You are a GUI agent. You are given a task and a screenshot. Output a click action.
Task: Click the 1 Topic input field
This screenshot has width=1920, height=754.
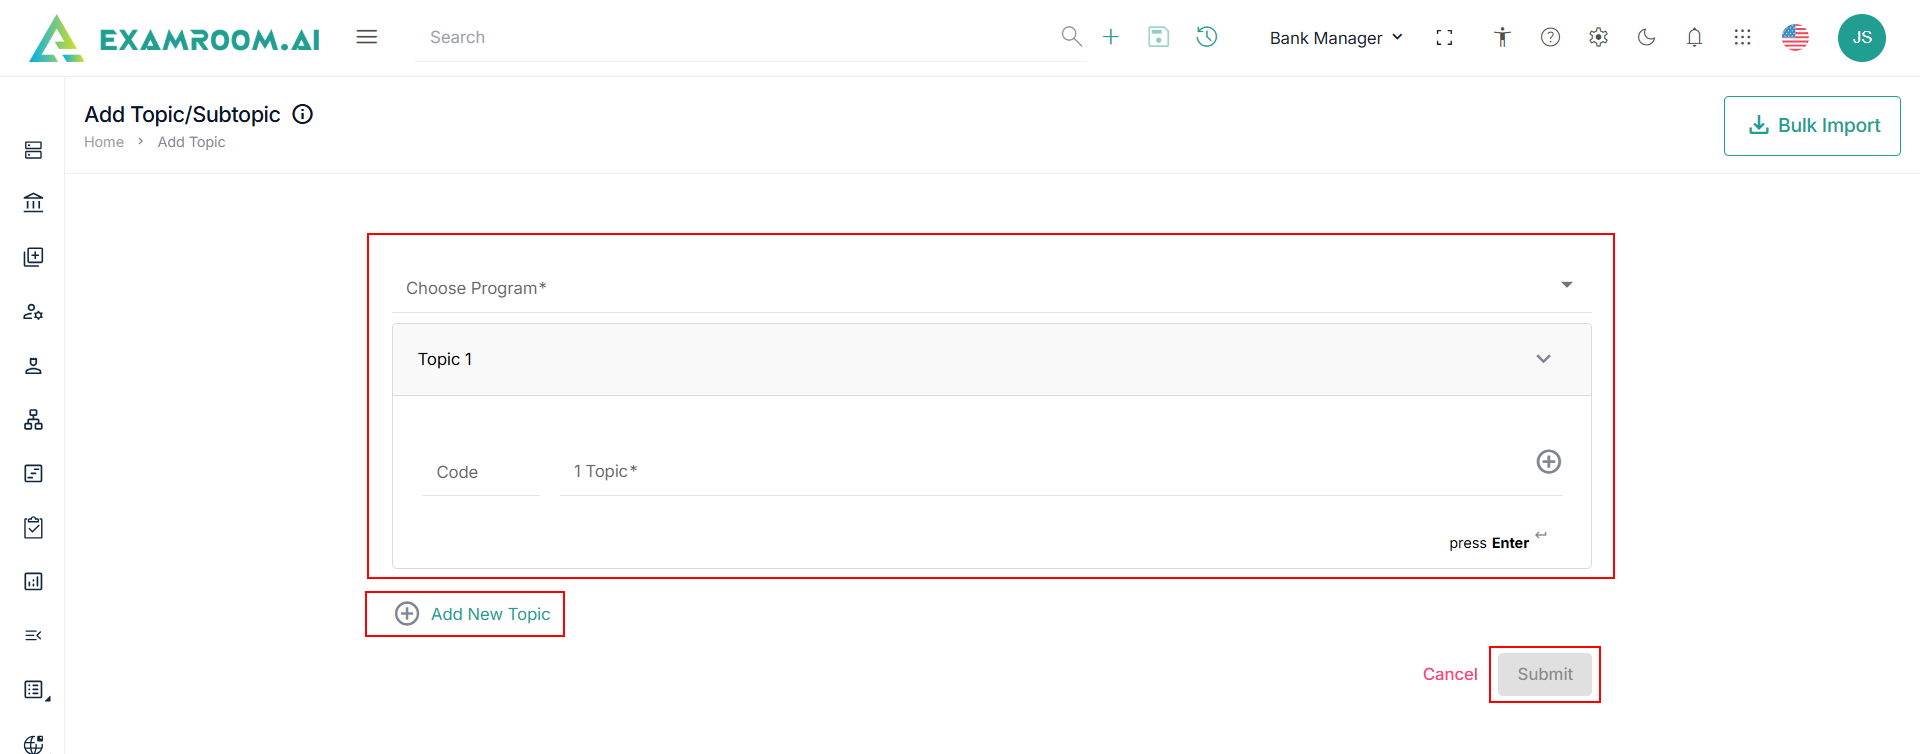1040,471
